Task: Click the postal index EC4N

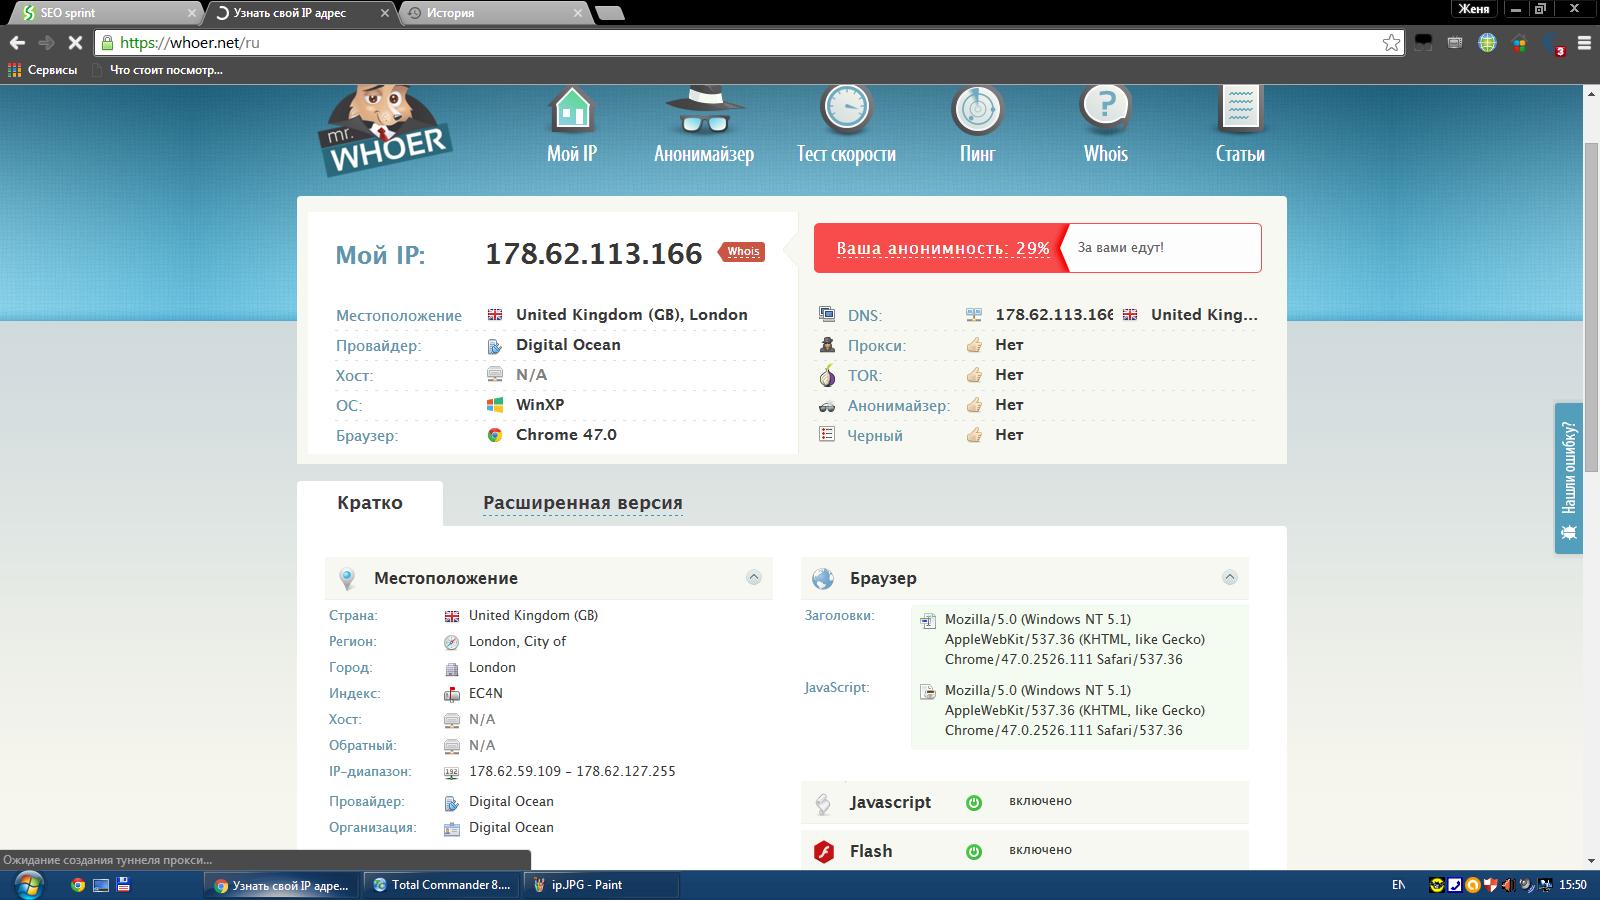Action: coord(486,693)
